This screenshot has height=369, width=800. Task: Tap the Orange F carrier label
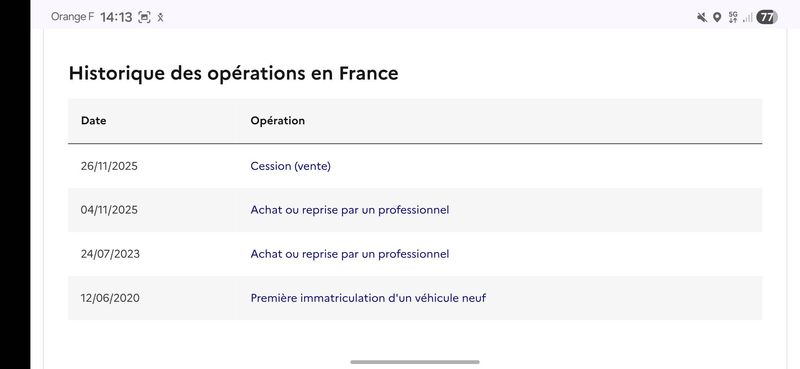point(72,17)
